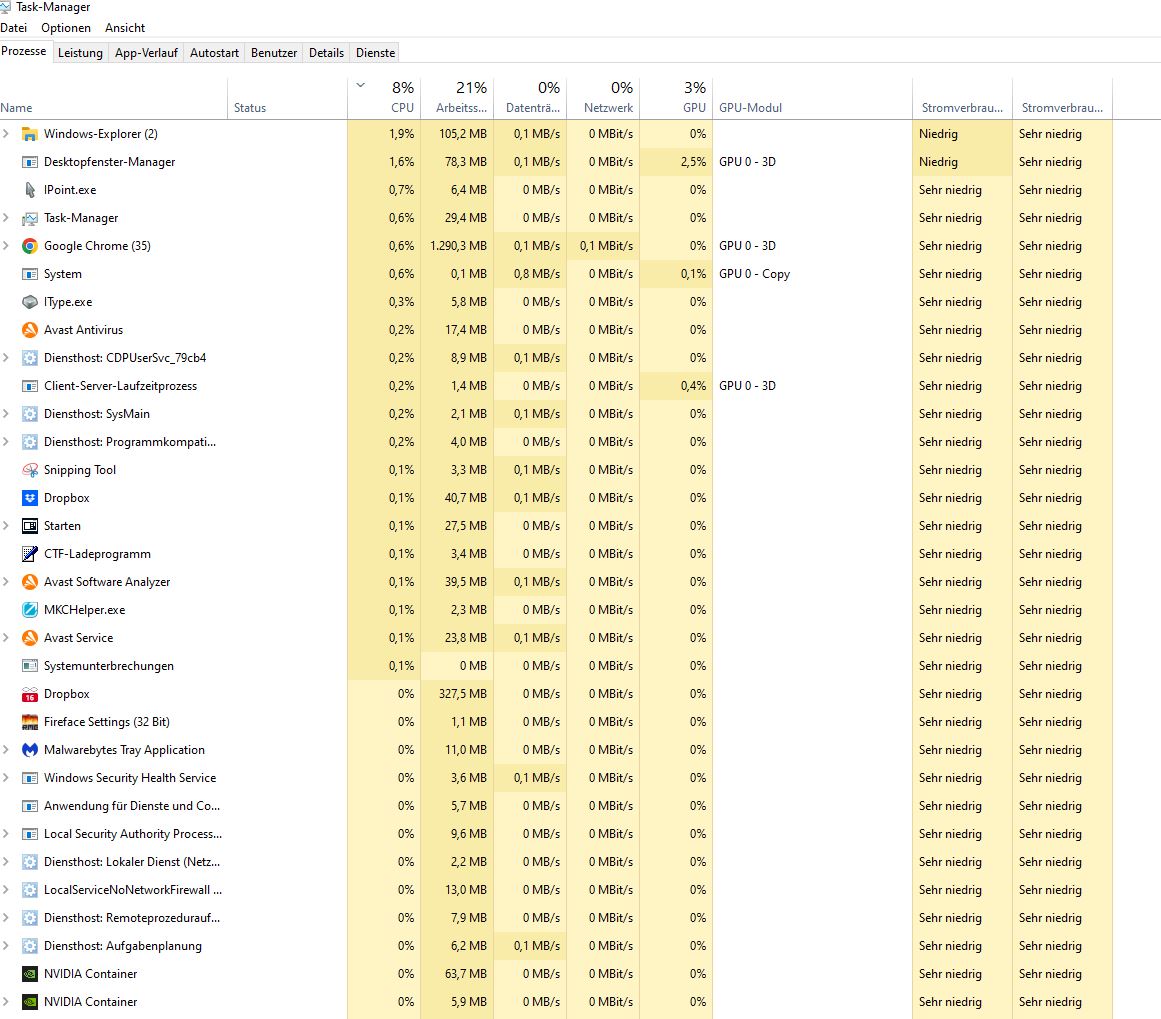Image resolution: width=1161 pixels, height=1019 pixels.
Task: Switch to the App-Verlauf tab
Action: point(146,53)
